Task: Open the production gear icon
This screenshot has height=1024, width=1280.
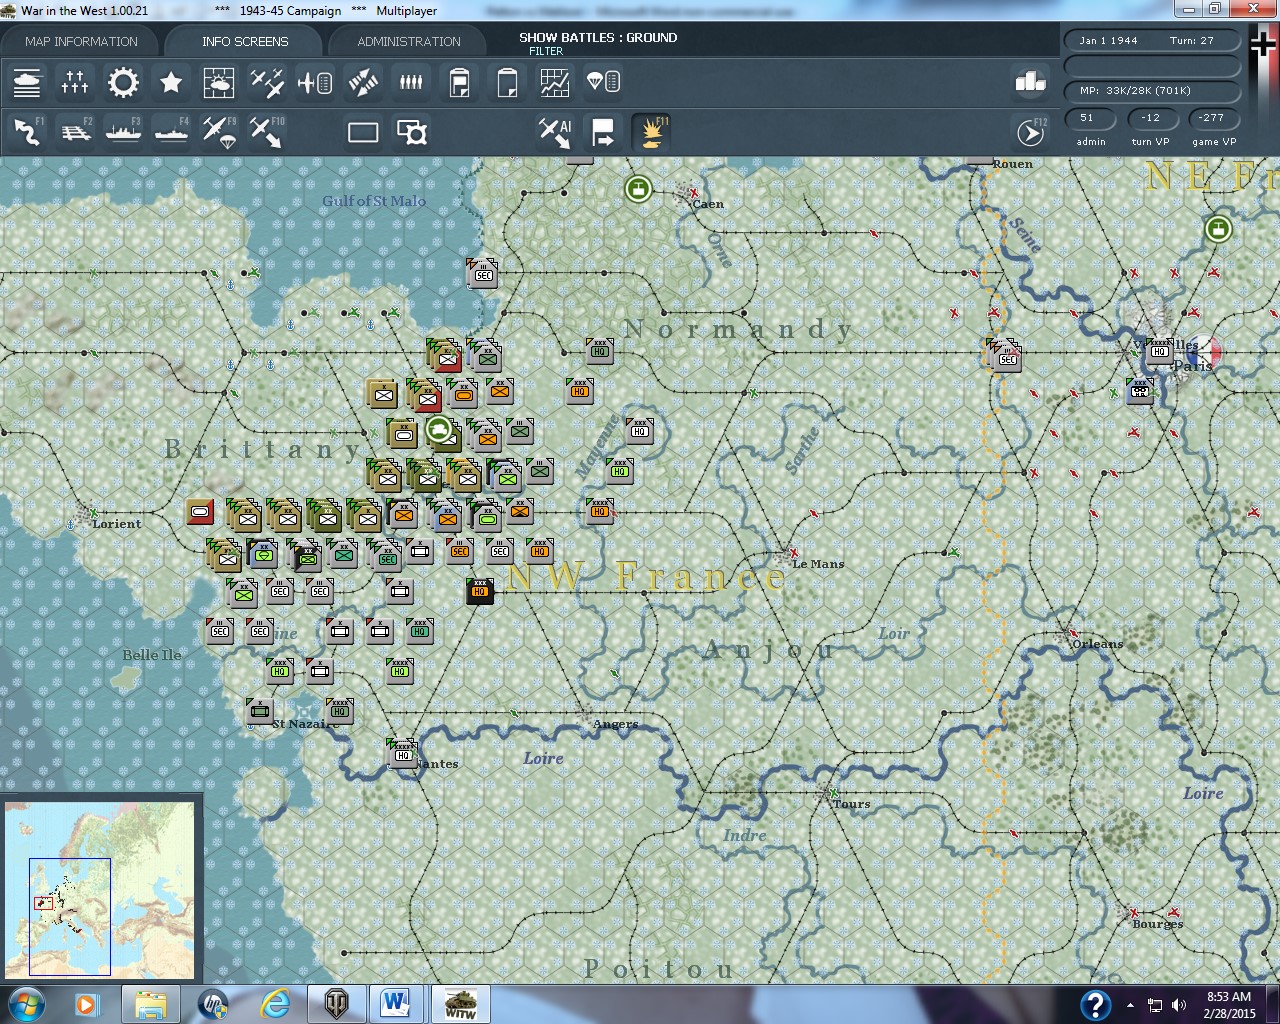Action: tap(123, 82)
